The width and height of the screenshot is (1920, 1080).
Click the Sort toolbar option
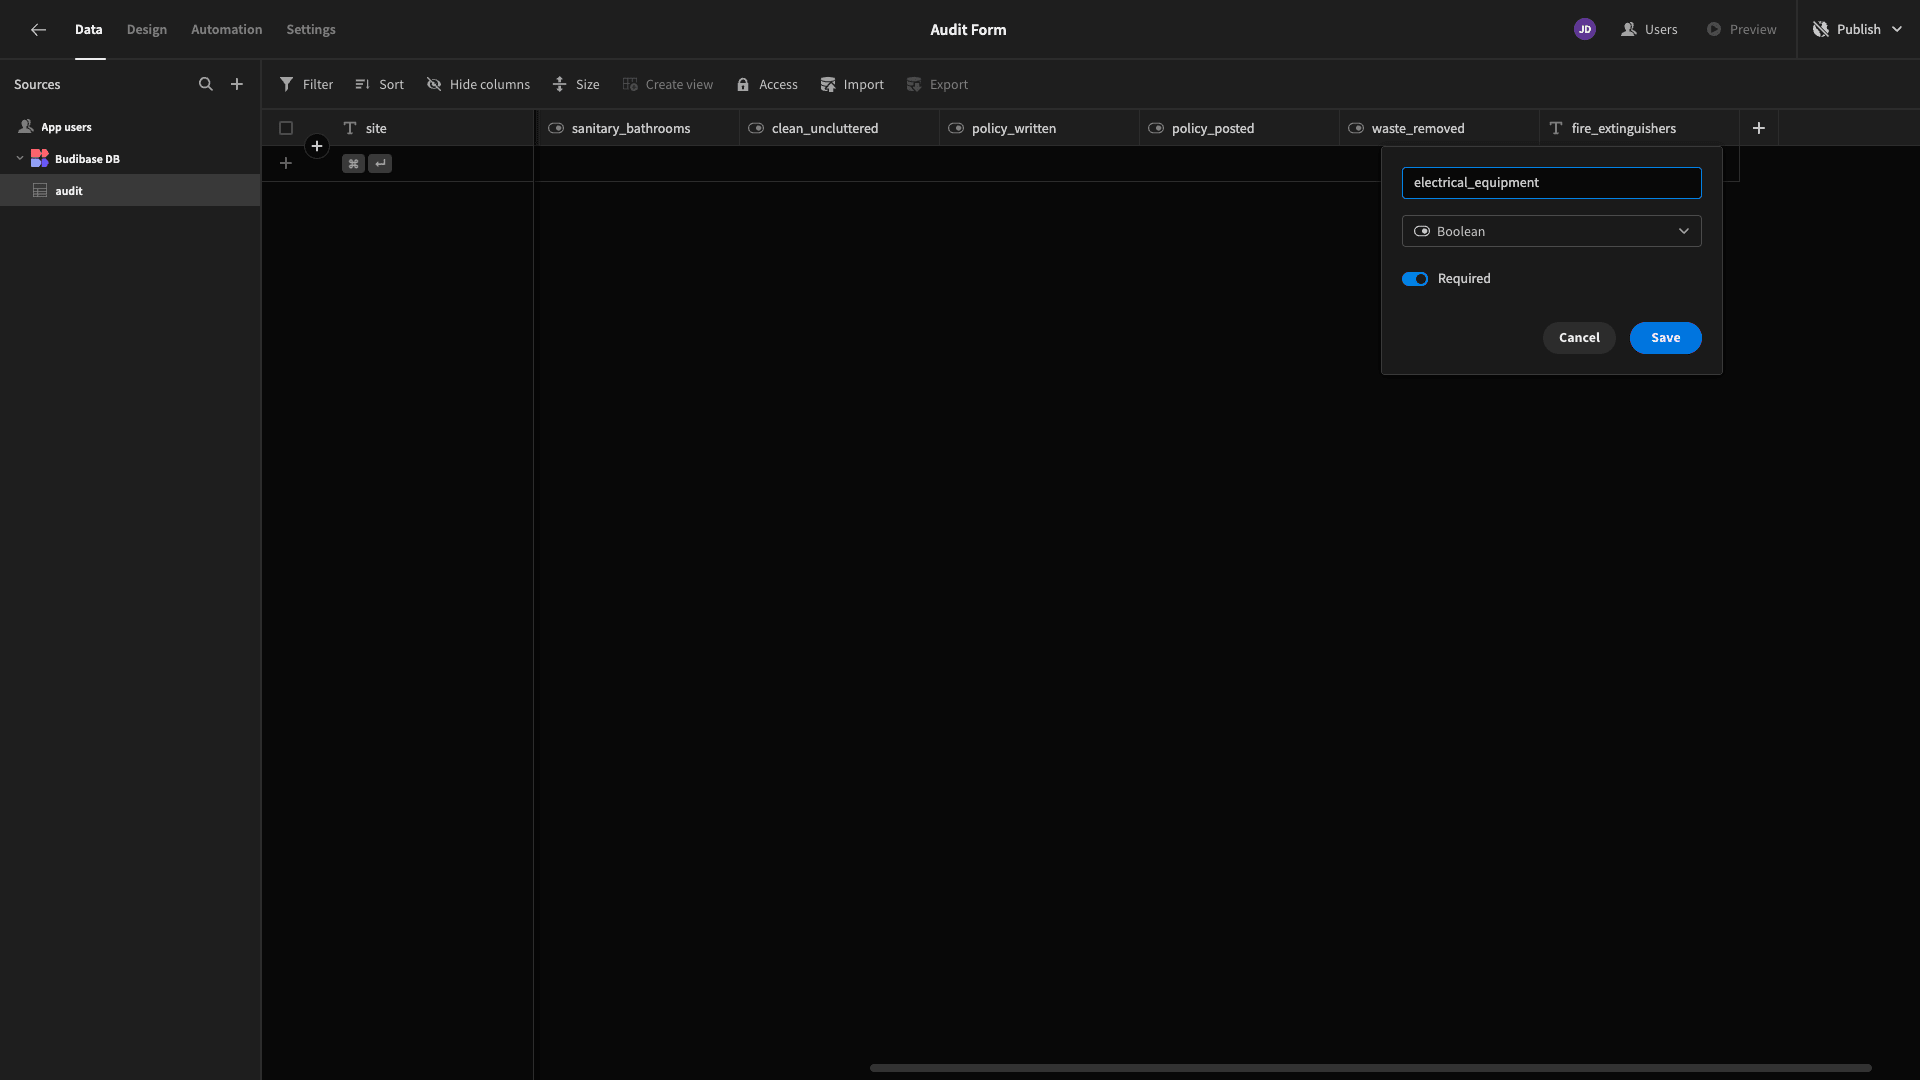379,85
